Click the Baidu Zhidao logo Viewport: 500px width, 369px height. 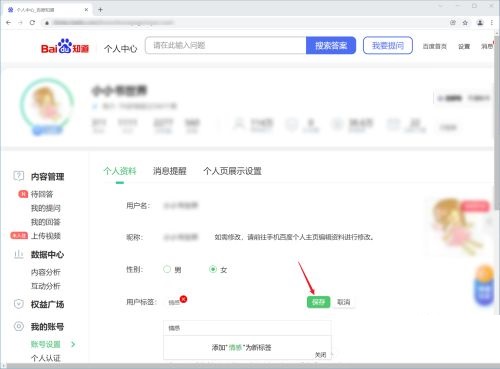65,47
